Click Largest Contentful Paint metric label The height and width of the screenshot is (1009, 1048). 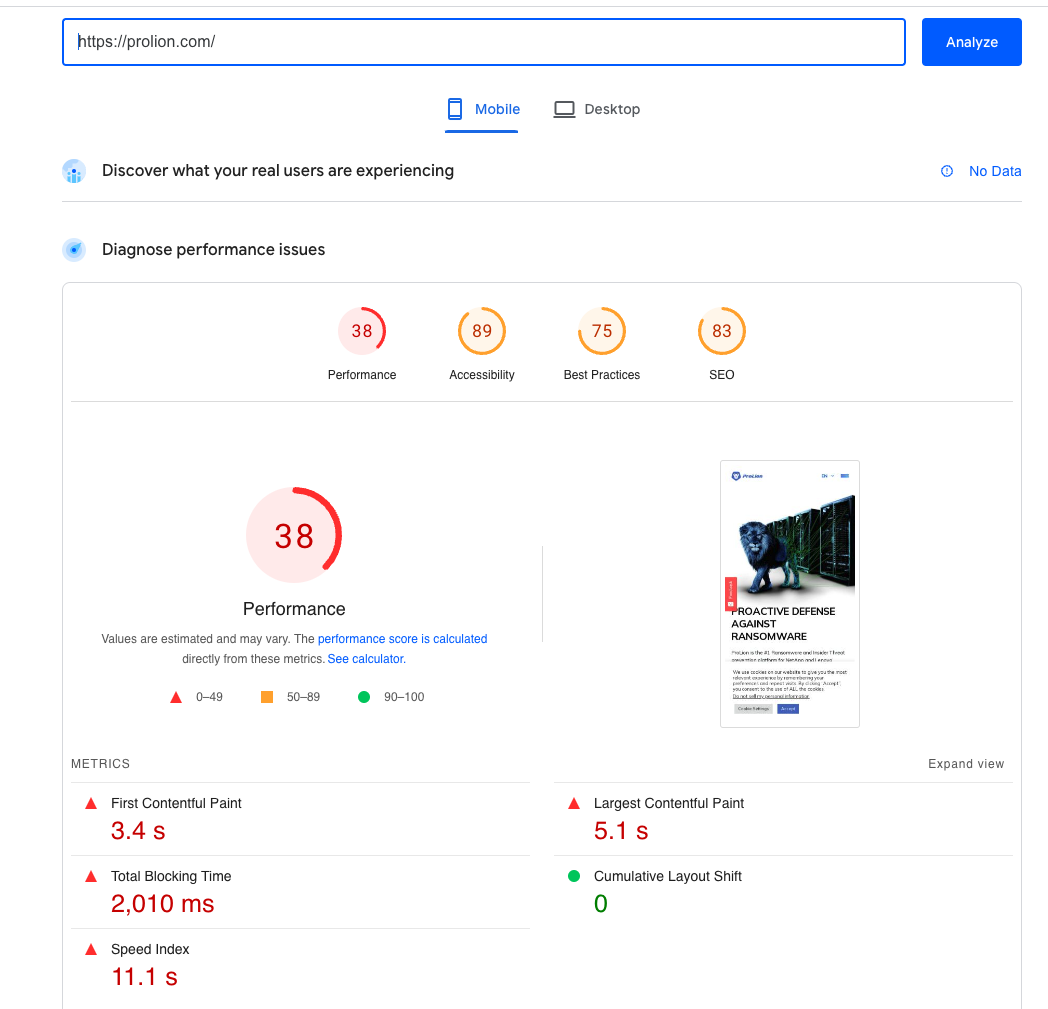click(668, 803)
